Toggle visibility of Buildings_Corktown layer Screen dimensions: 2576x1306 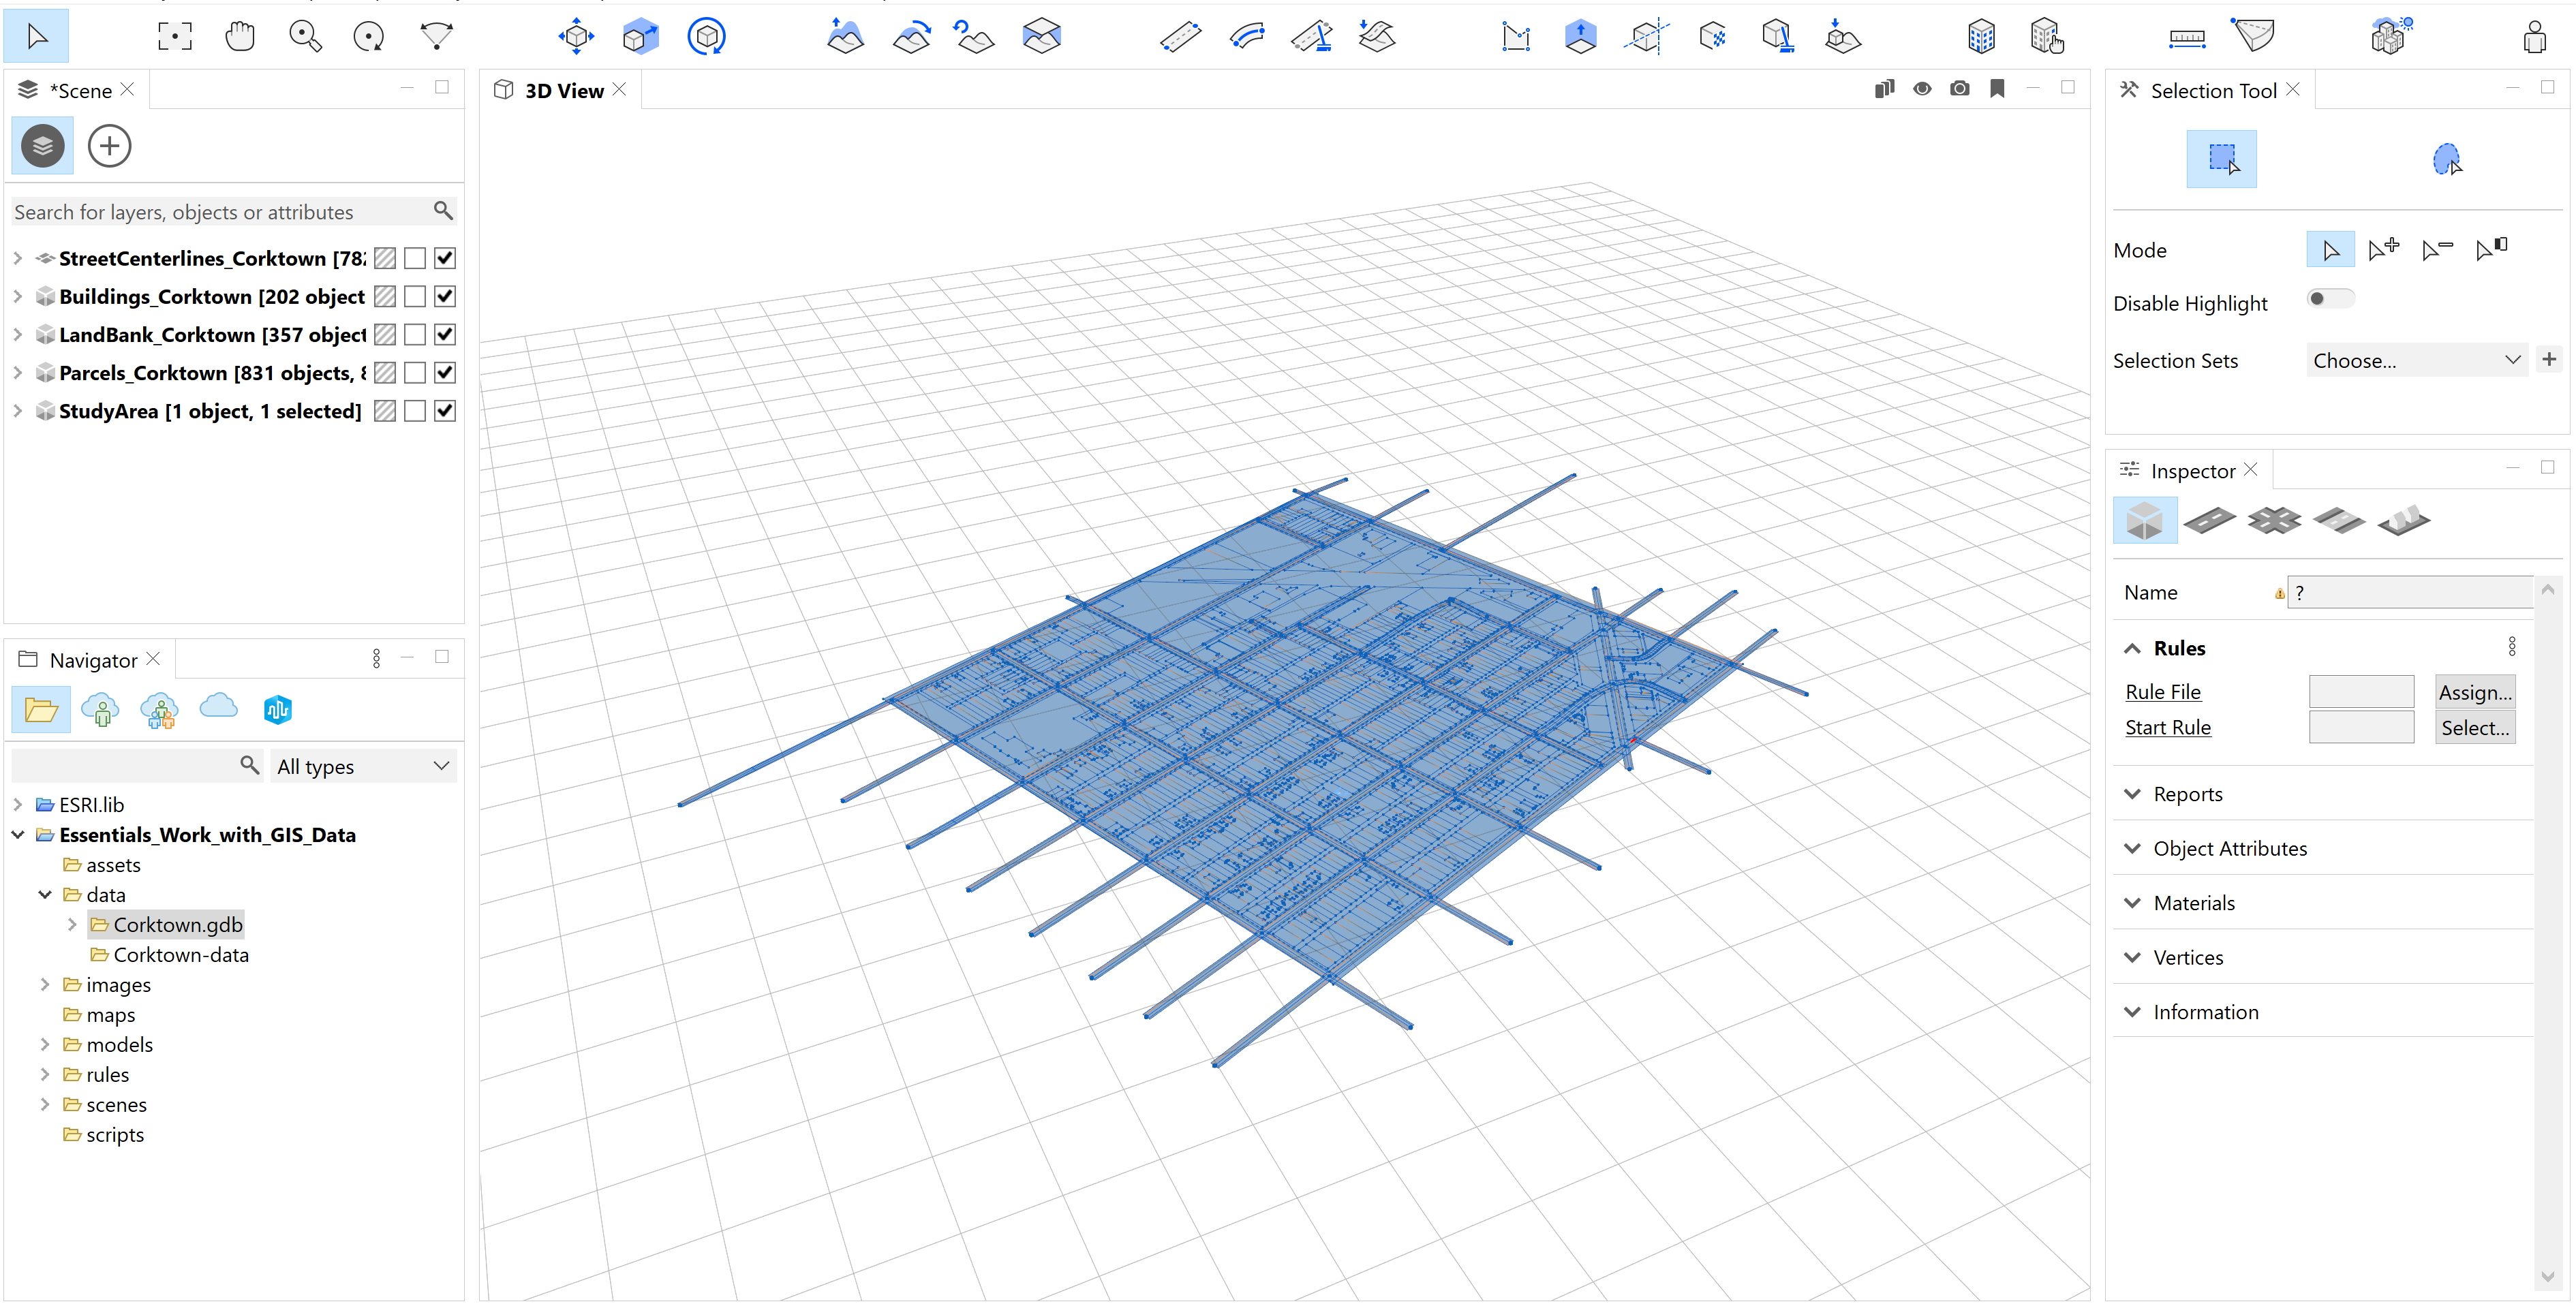445,296
